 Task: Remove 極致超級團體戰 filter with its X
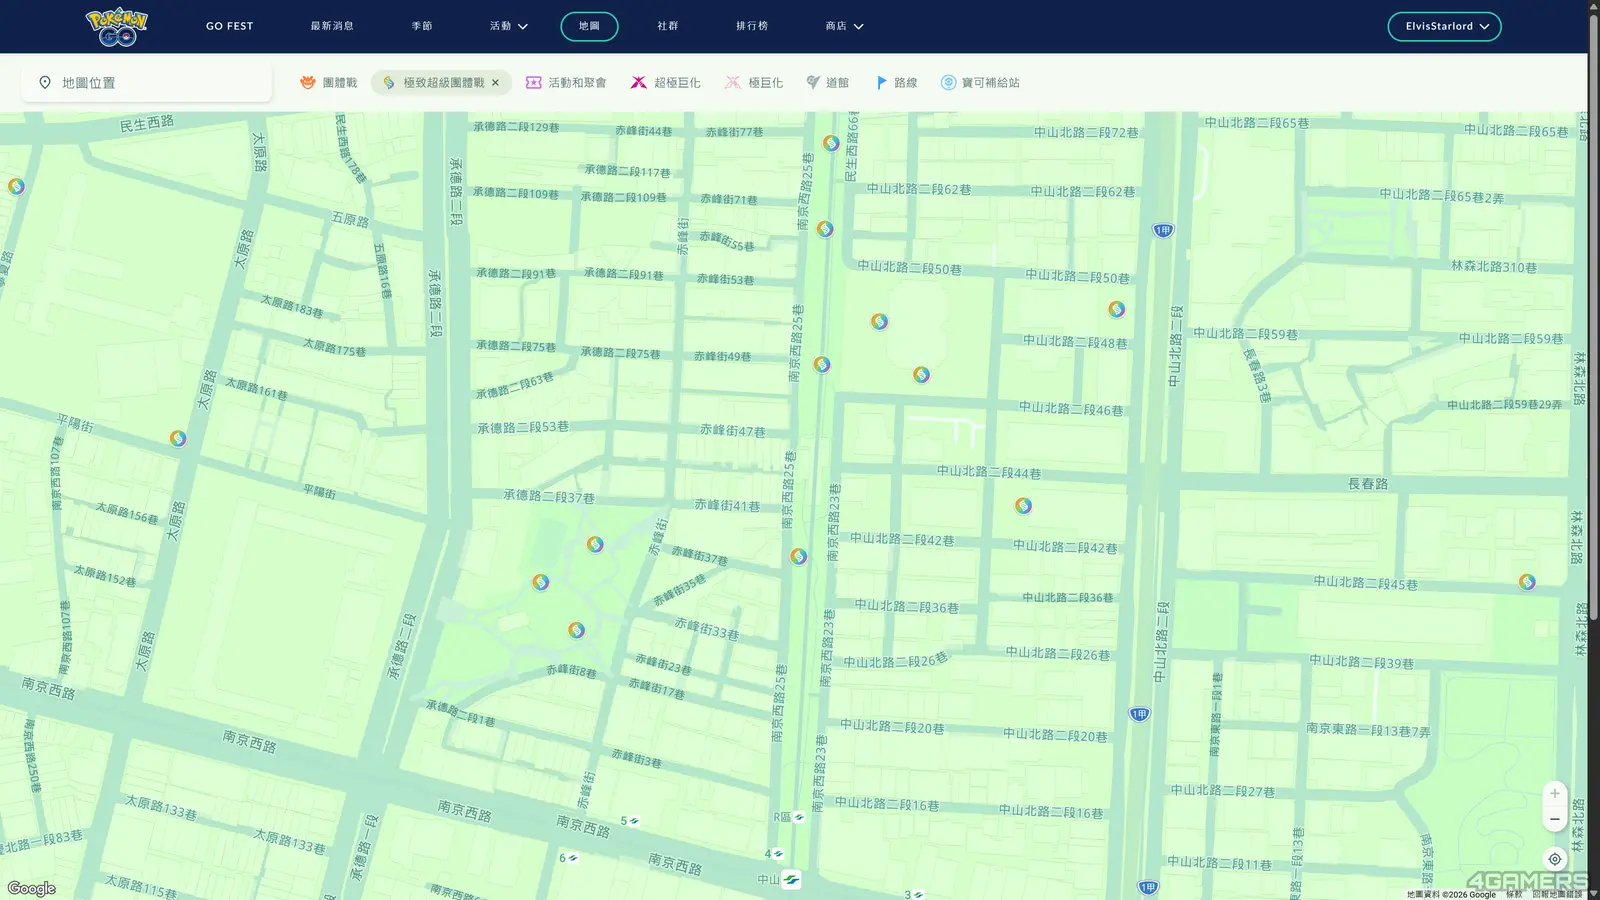[x=495, y=83]
